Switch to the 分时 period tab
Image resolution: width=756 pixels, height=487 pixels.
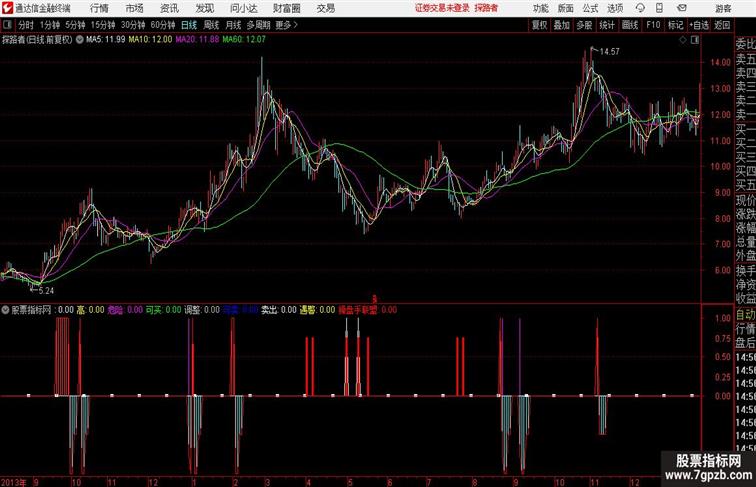point(26,25)
